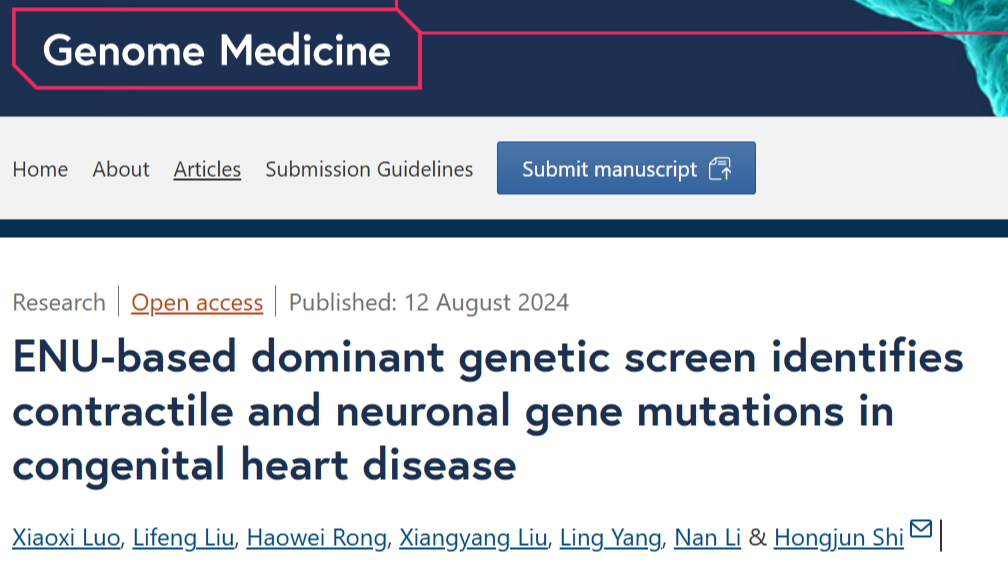
Task: Open author Nan Li's info
Action: tap(707, 537)
